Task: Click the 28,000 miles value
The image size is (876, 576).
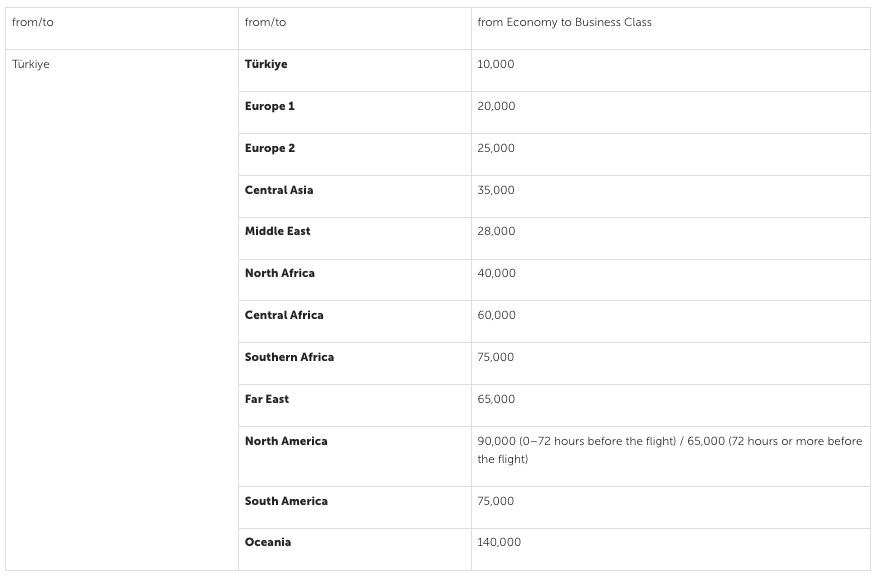Action: 496,231
